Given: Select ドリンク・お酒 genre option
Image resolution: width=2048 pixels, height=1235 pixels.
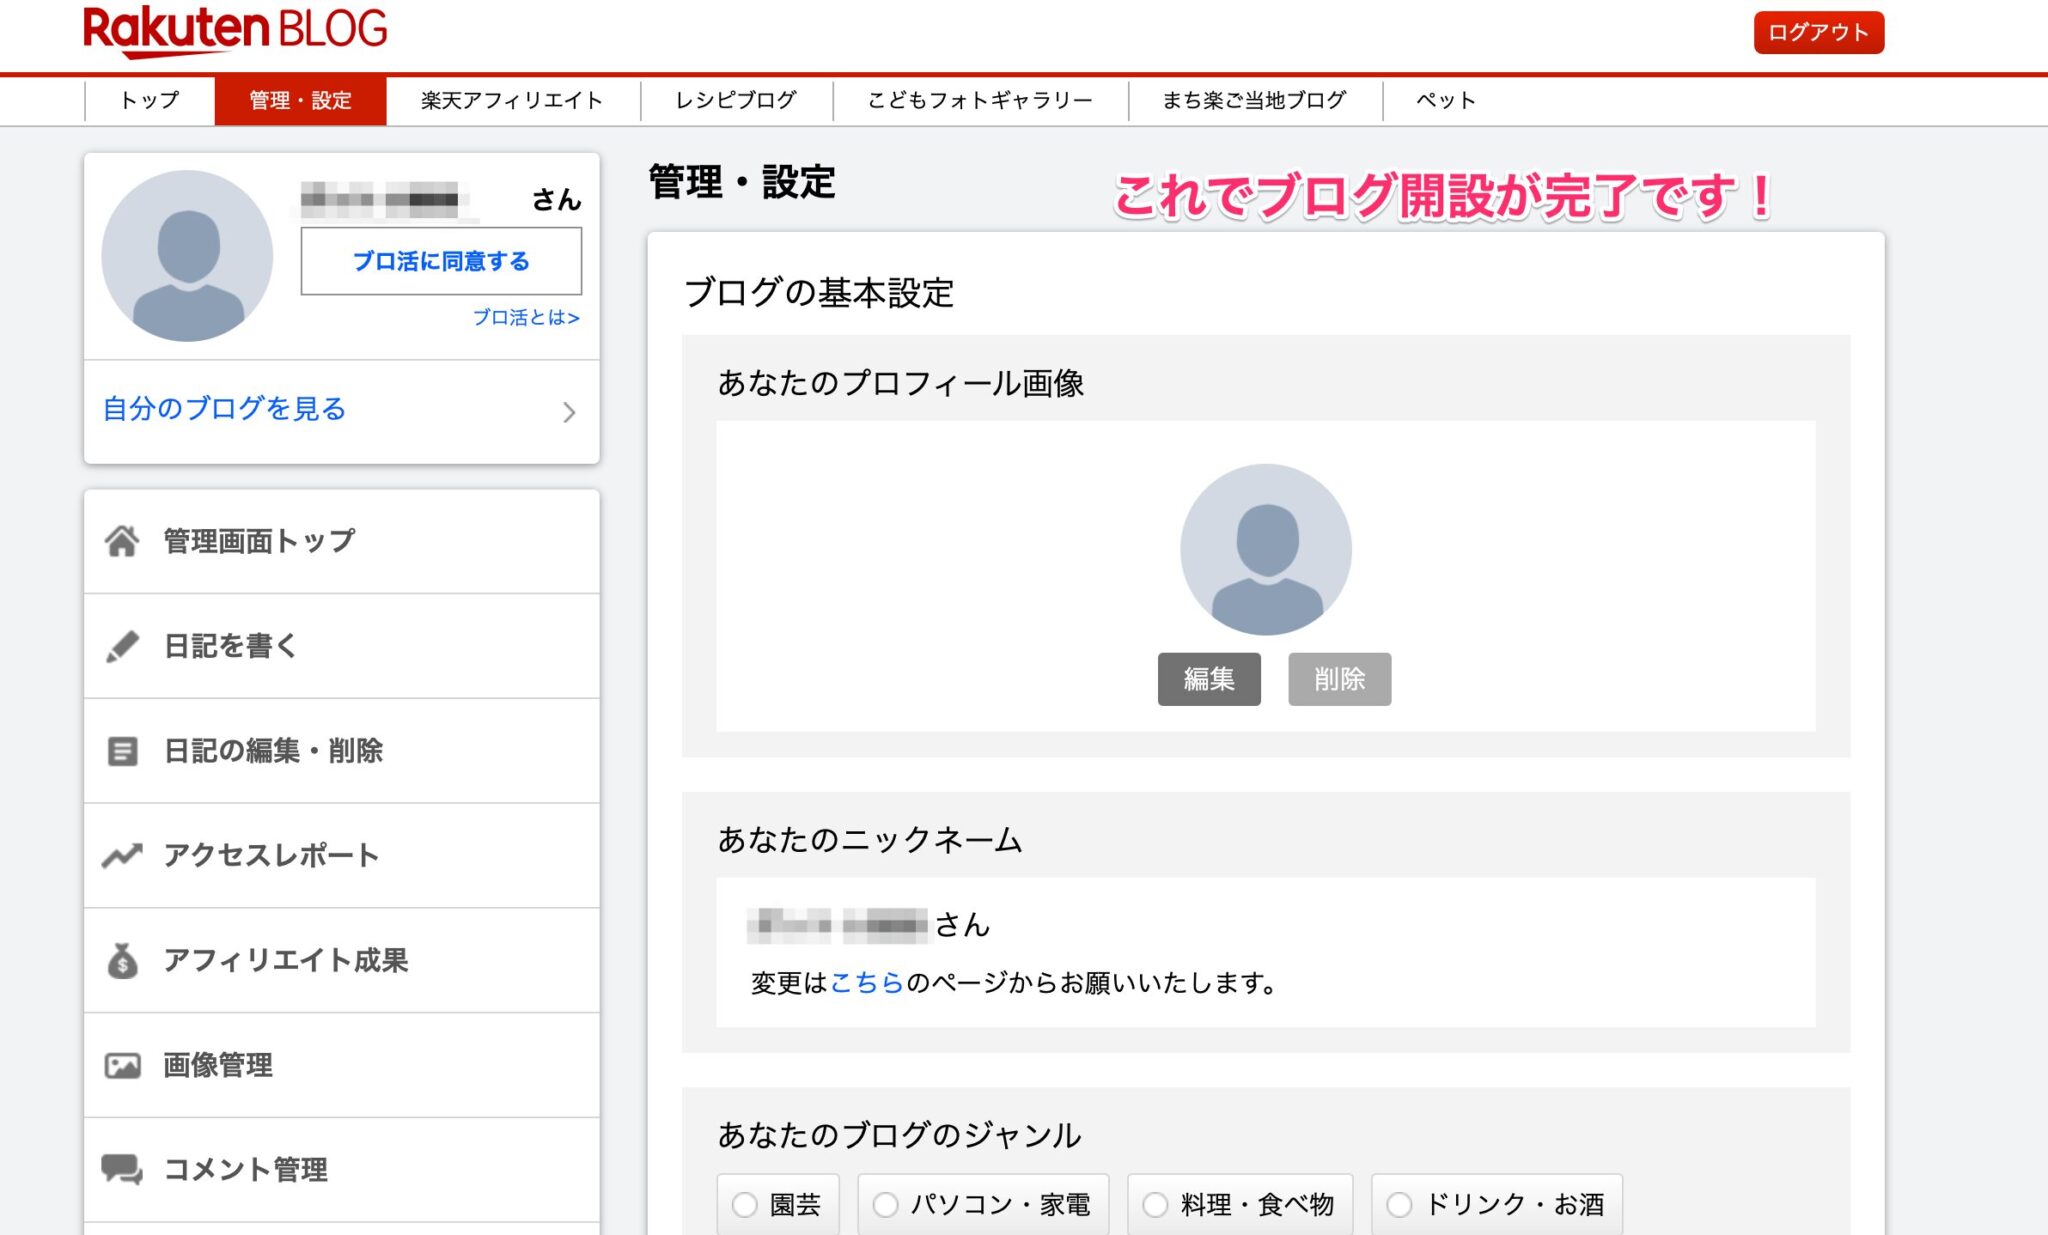Looking at the screenshot, I should pyautogui.click(x=1397, y=1206).
